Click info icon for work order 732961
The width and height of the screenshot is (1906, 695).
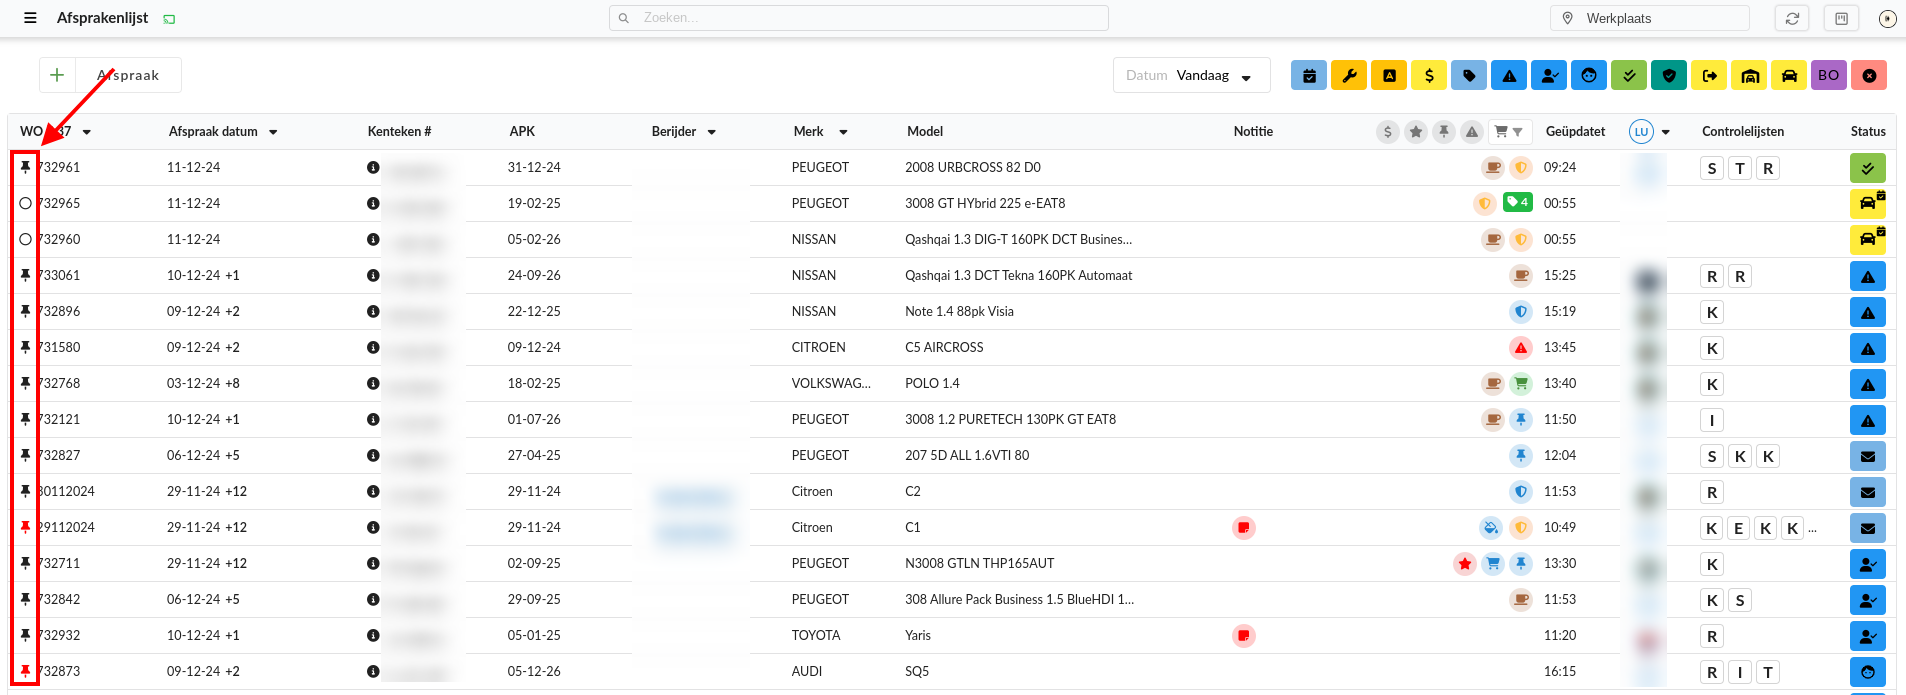tap(373, 167)
